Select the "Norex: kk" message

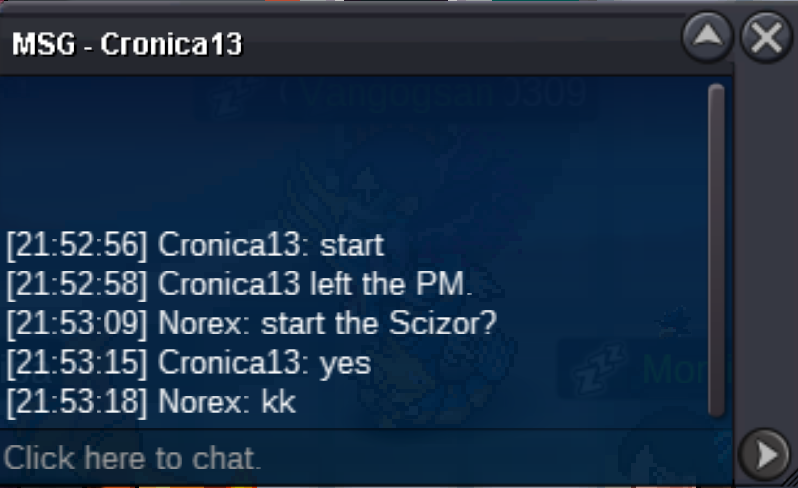[x=151, y=402]
